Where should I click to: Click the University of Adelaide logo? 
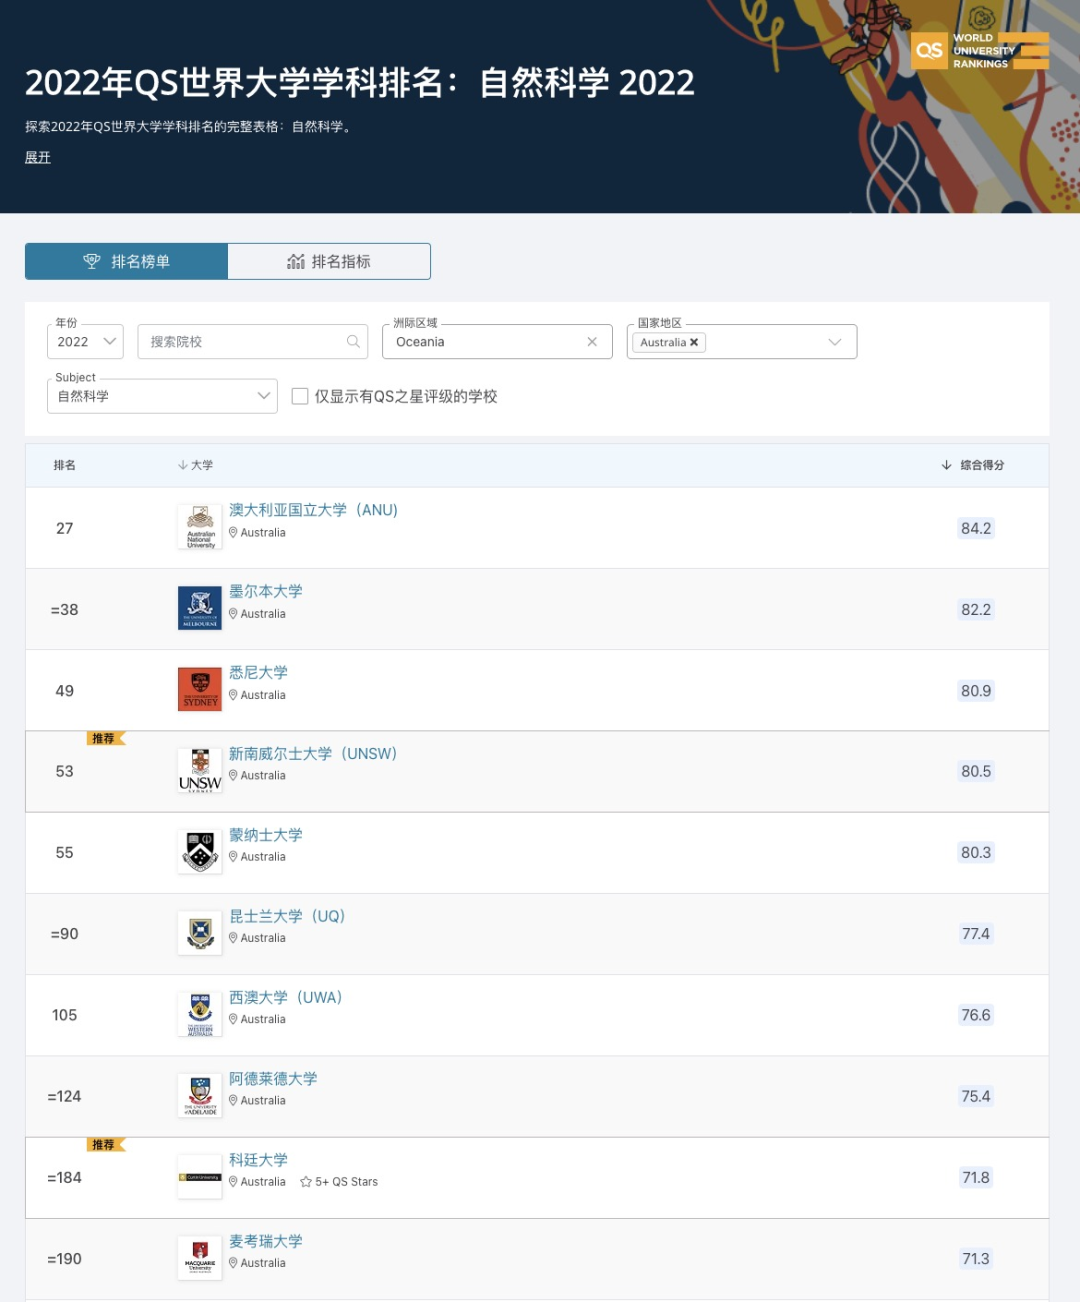(x=200, y=1095)
